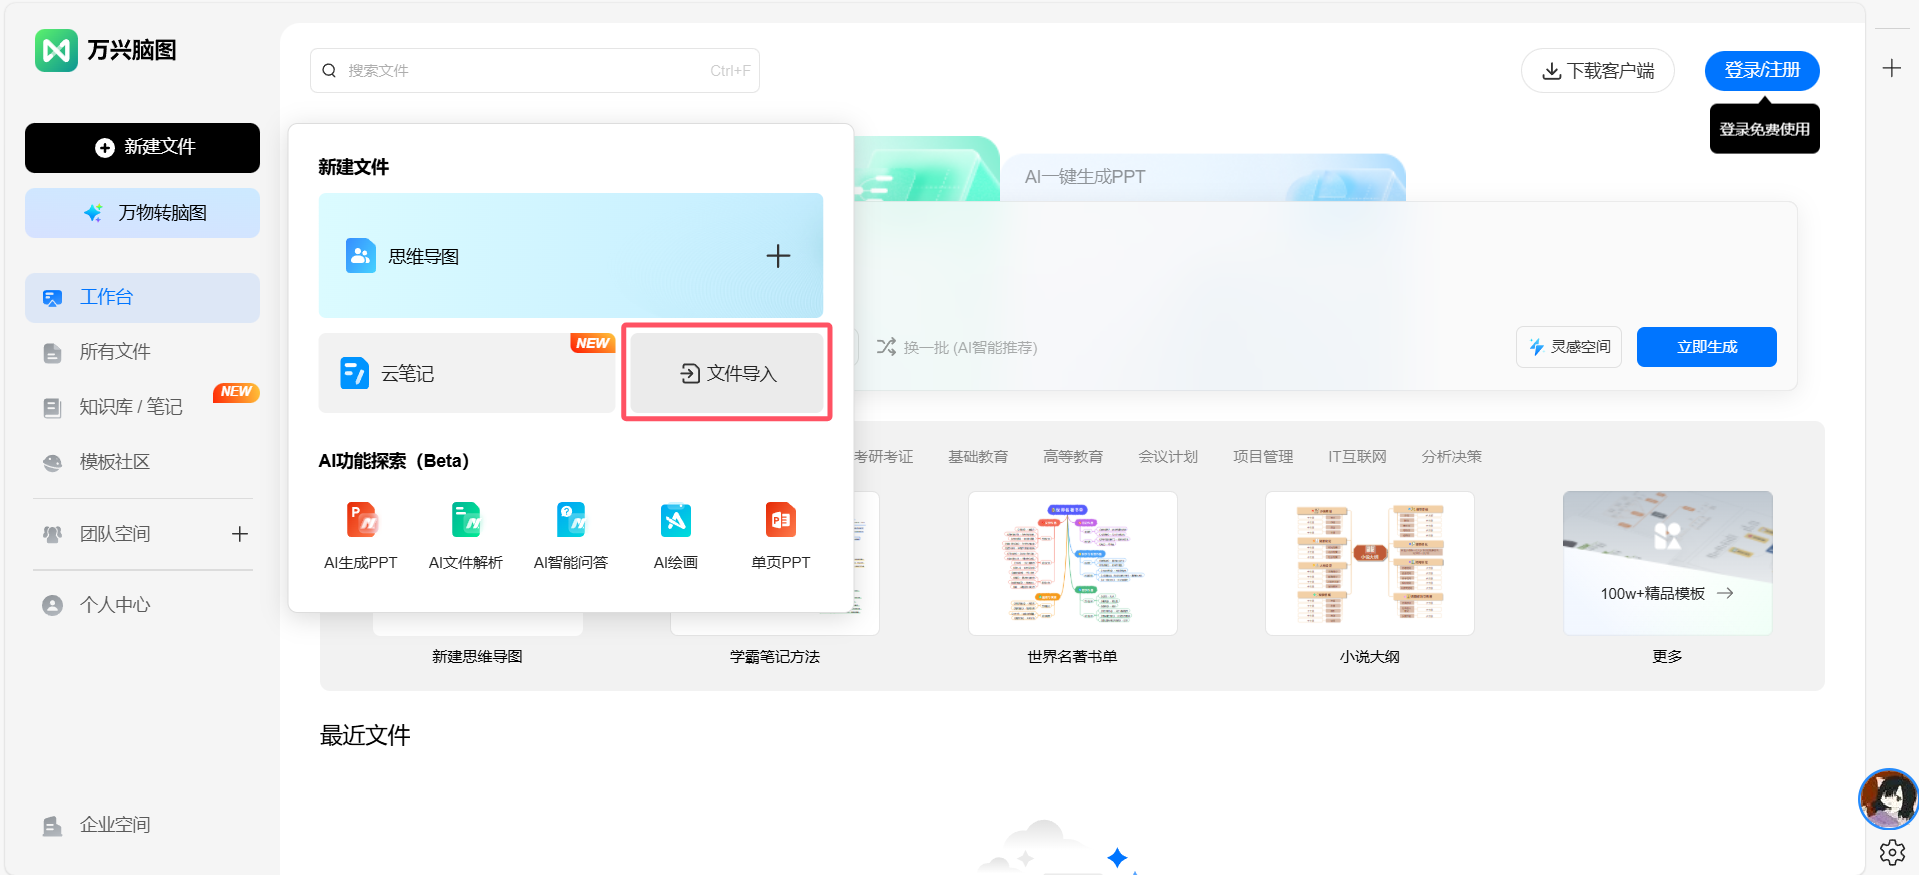This screenshot has height=875, width=1919.
Task: Click the 单页PPT icon
Action: (781, 521)
